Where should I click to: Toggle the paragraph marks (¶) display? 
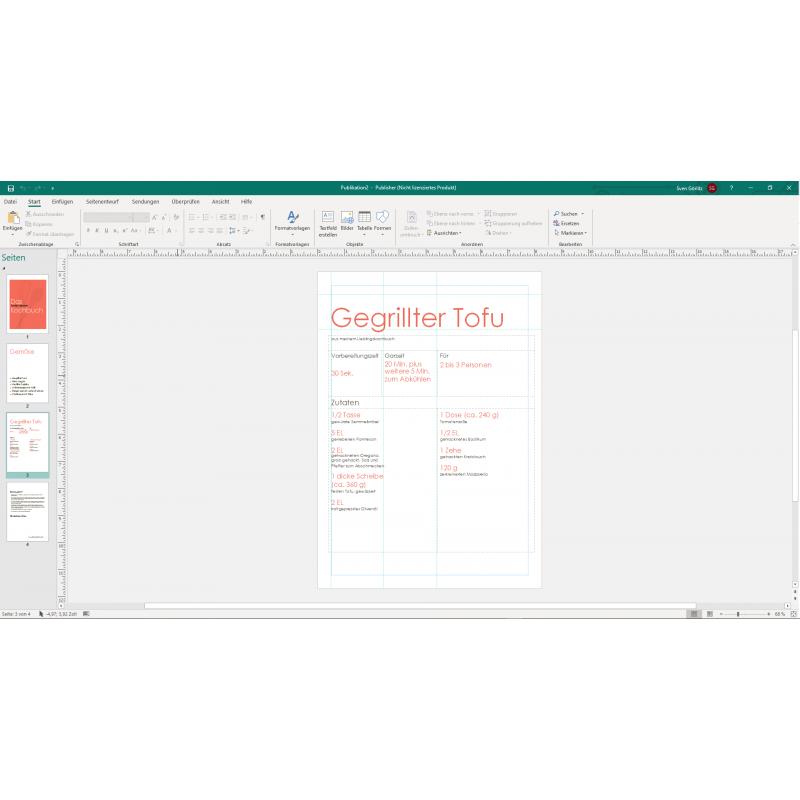(x=263, y=216)
